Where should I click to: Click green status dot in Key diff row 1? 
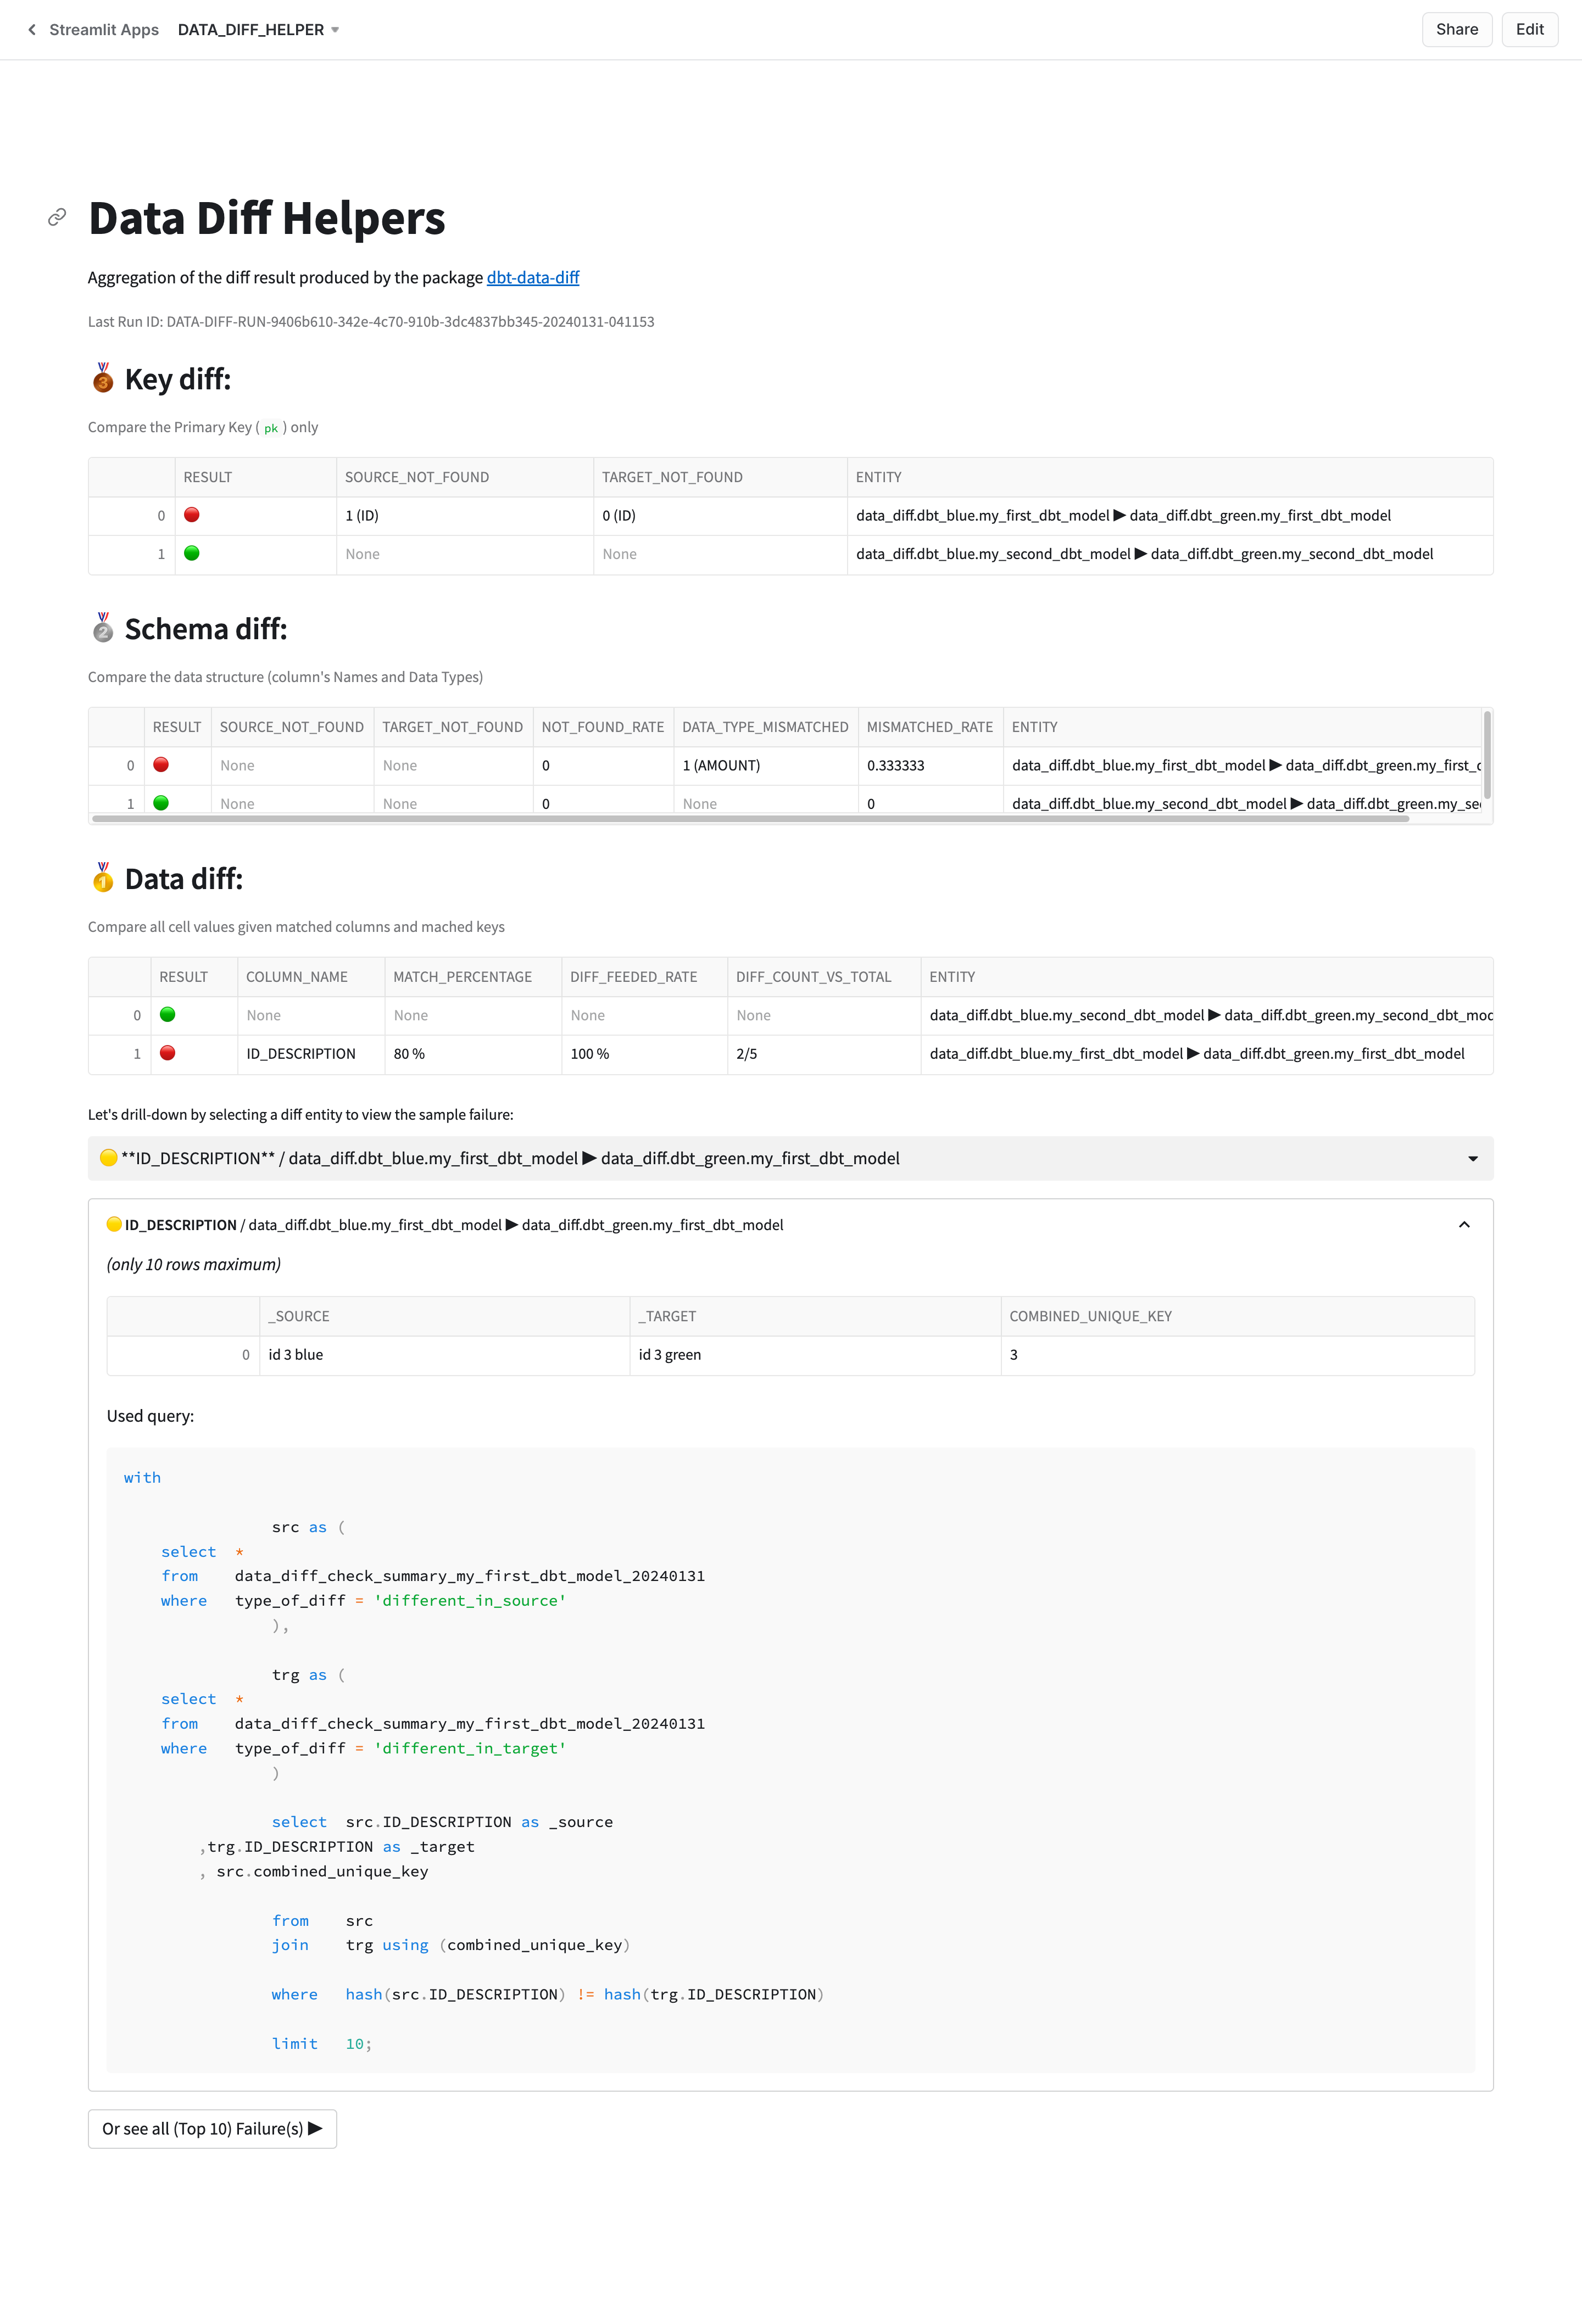click(x=192, y=553)
